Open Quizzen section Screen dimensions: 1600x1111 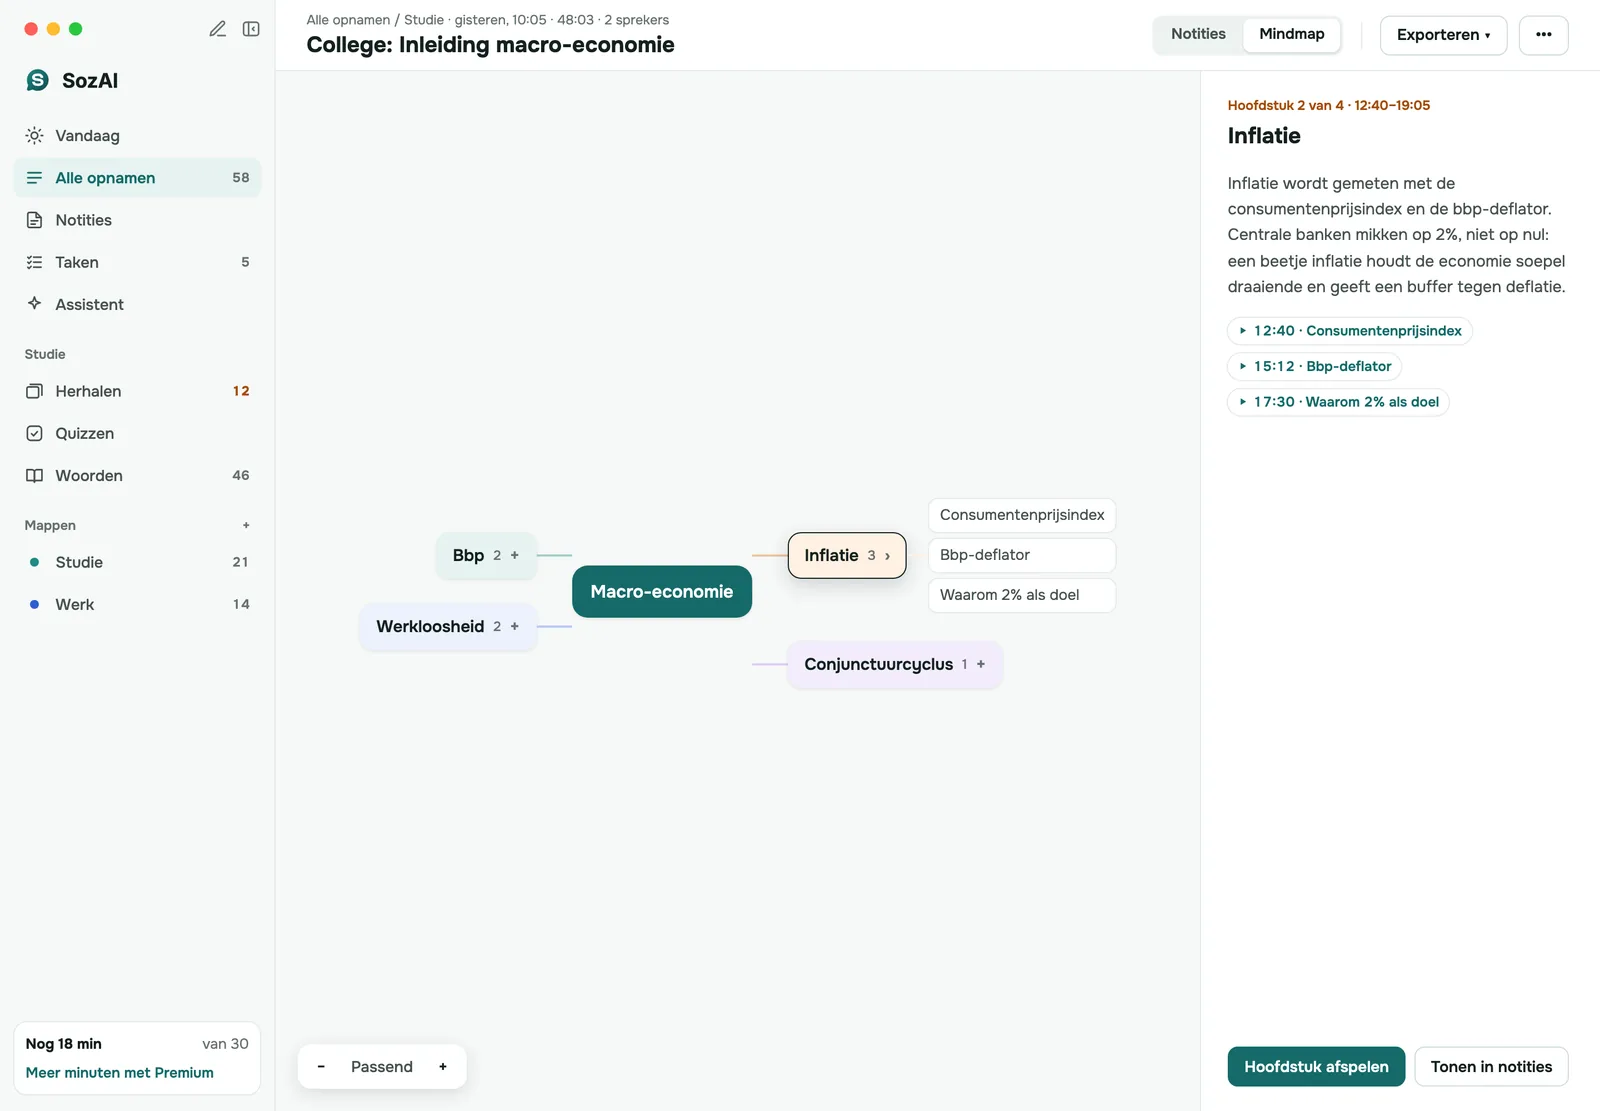137,433
